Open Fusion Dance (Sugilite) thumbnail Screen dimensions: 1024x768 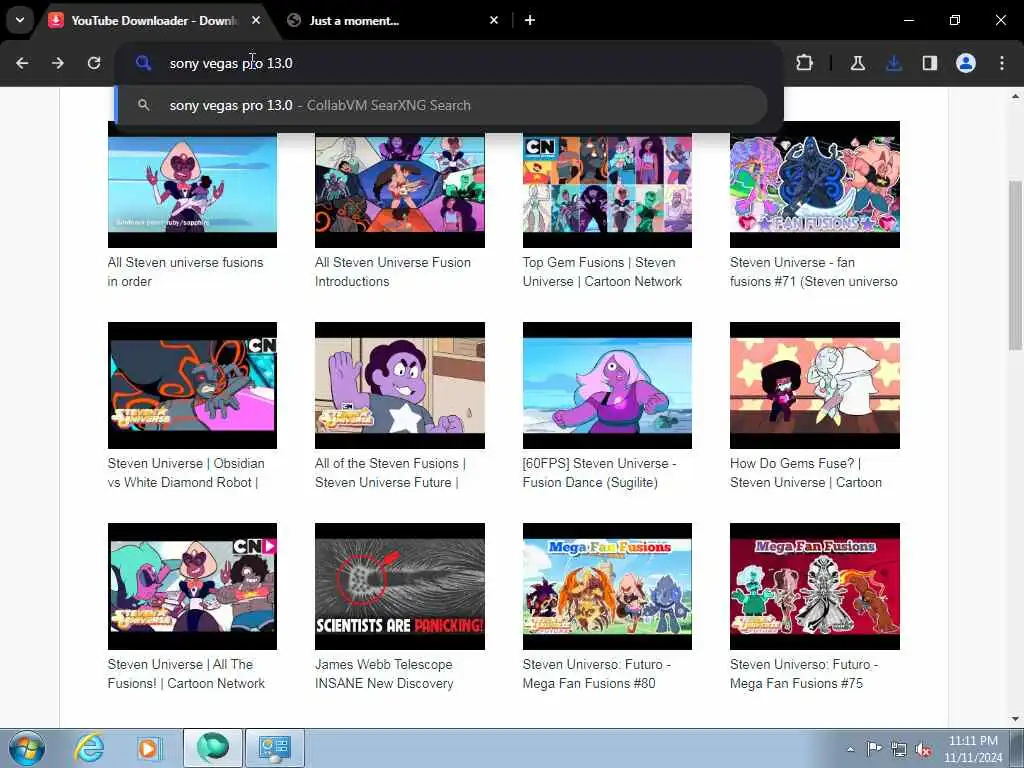click(607, 385)
